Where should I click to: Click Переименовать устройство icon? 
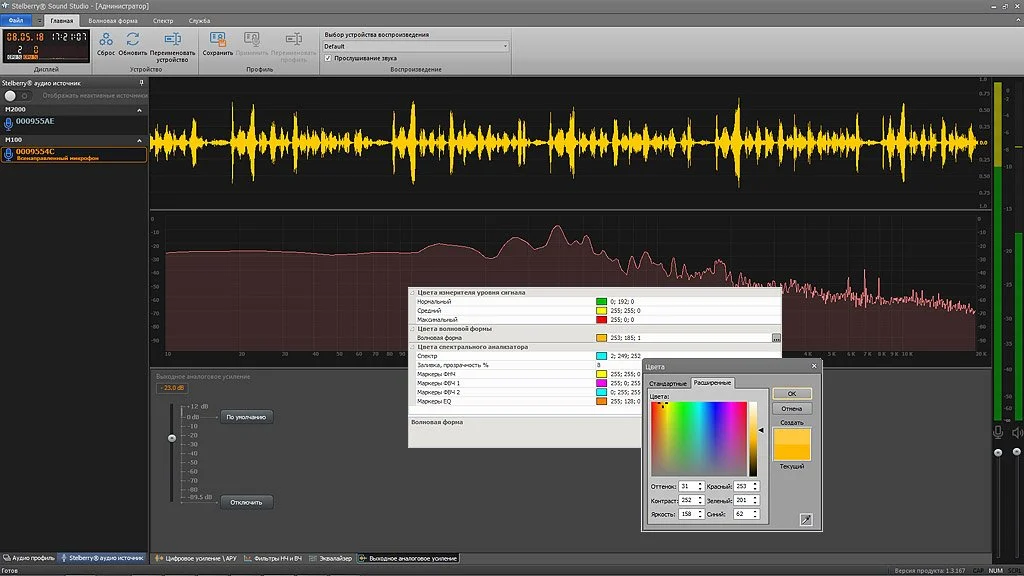click(x=172, y=40)
